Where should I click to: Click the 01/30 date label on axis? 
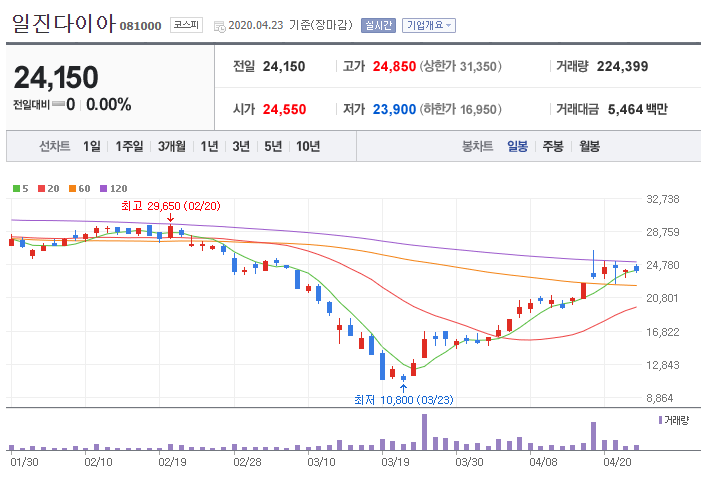24,462
